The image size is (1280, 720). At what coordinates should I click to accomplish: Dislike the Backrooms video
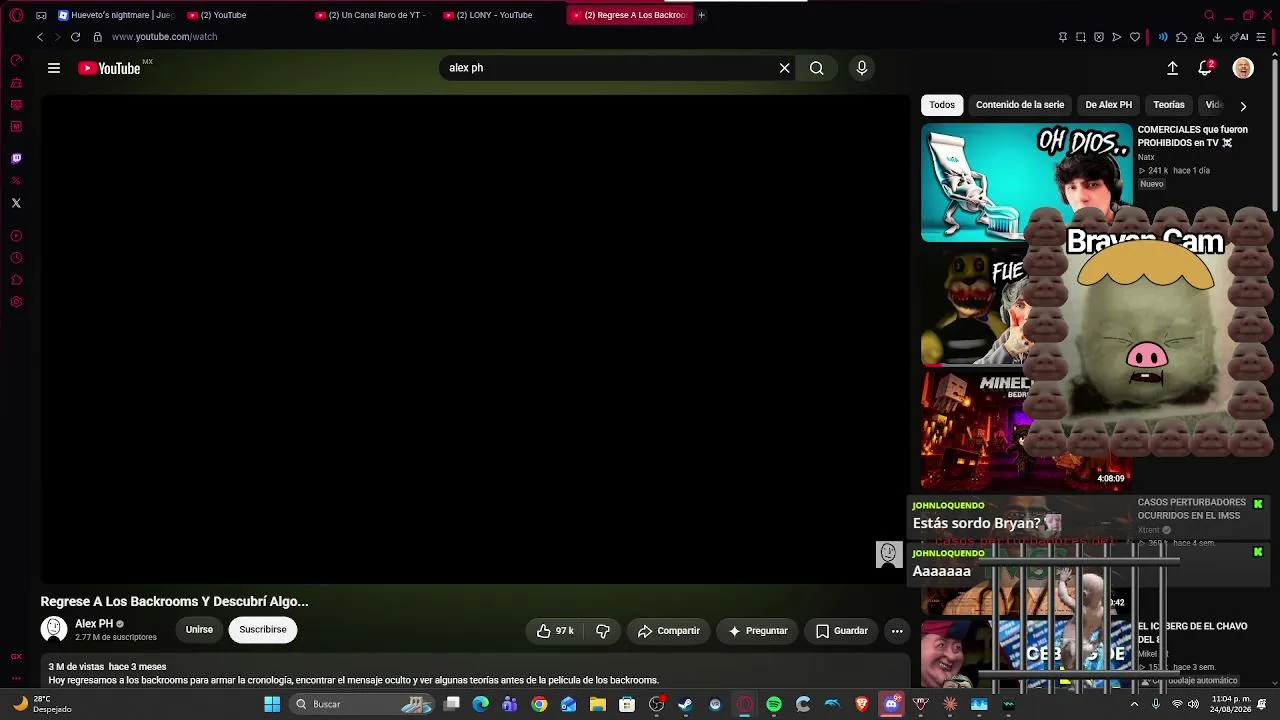click(603, 631)
